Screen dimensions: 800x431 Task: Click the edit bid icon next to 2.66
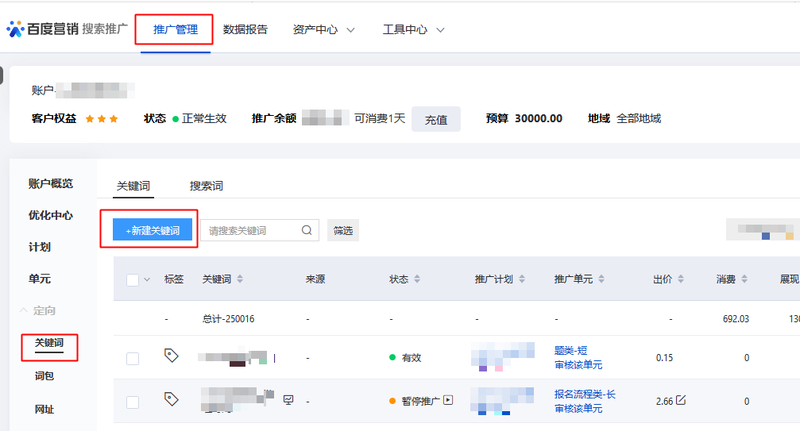(681, 400)
